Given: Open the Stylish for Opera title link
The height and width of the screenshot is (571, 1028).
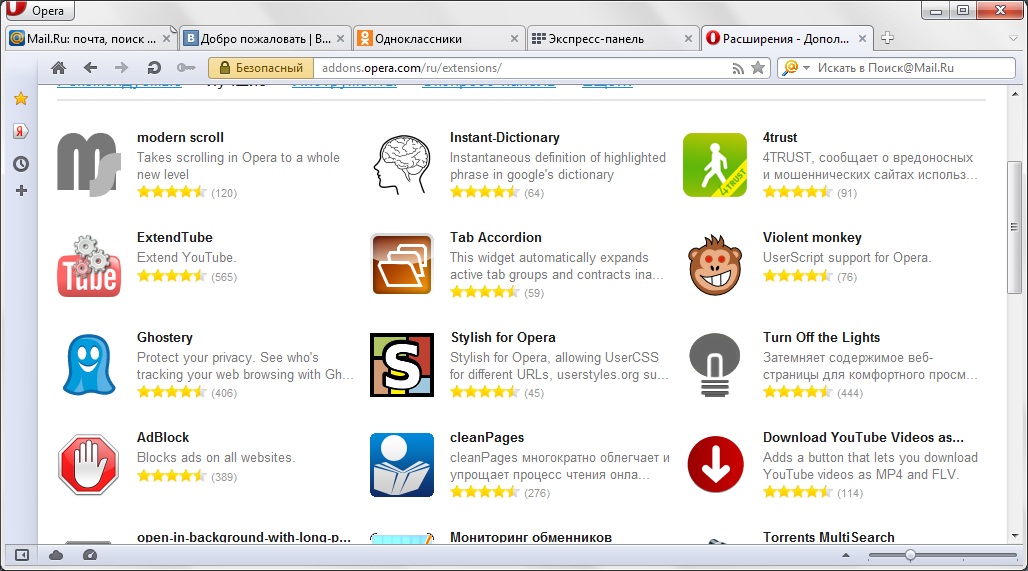Looking at the screenshot, I should click(503, 338).
